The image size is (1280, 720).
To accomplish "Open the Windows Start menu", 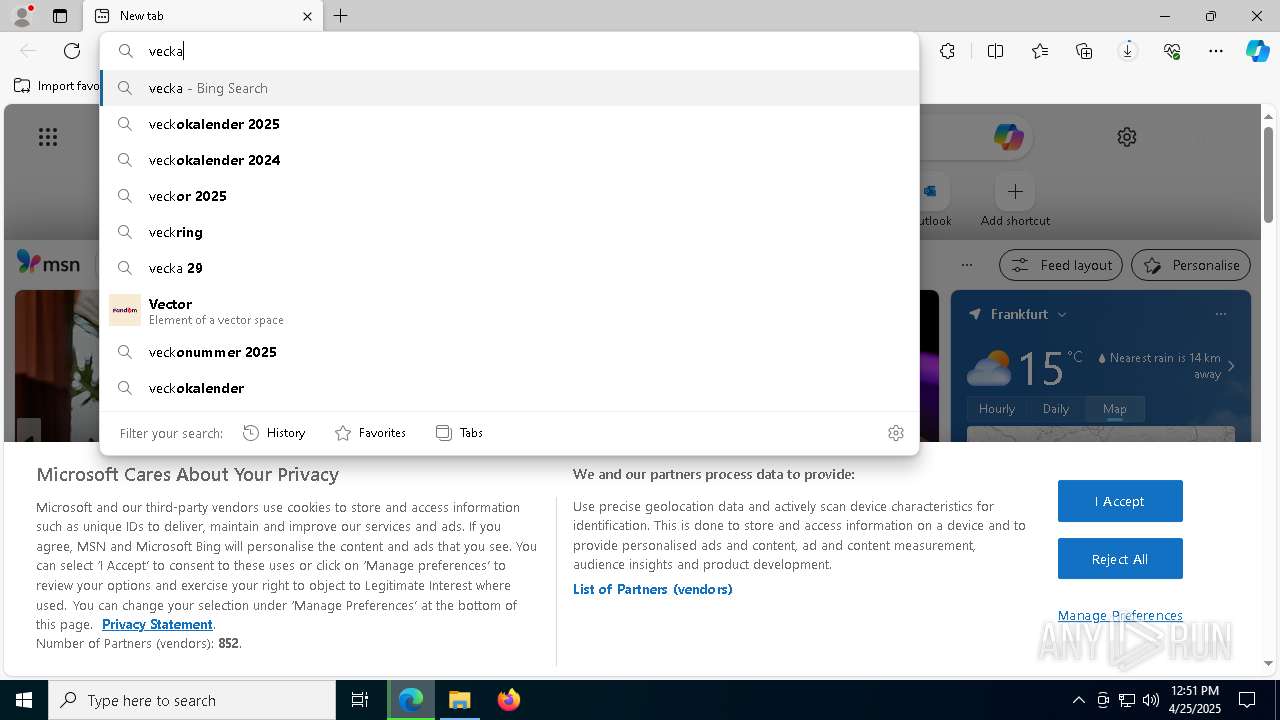I will point(24,700).
